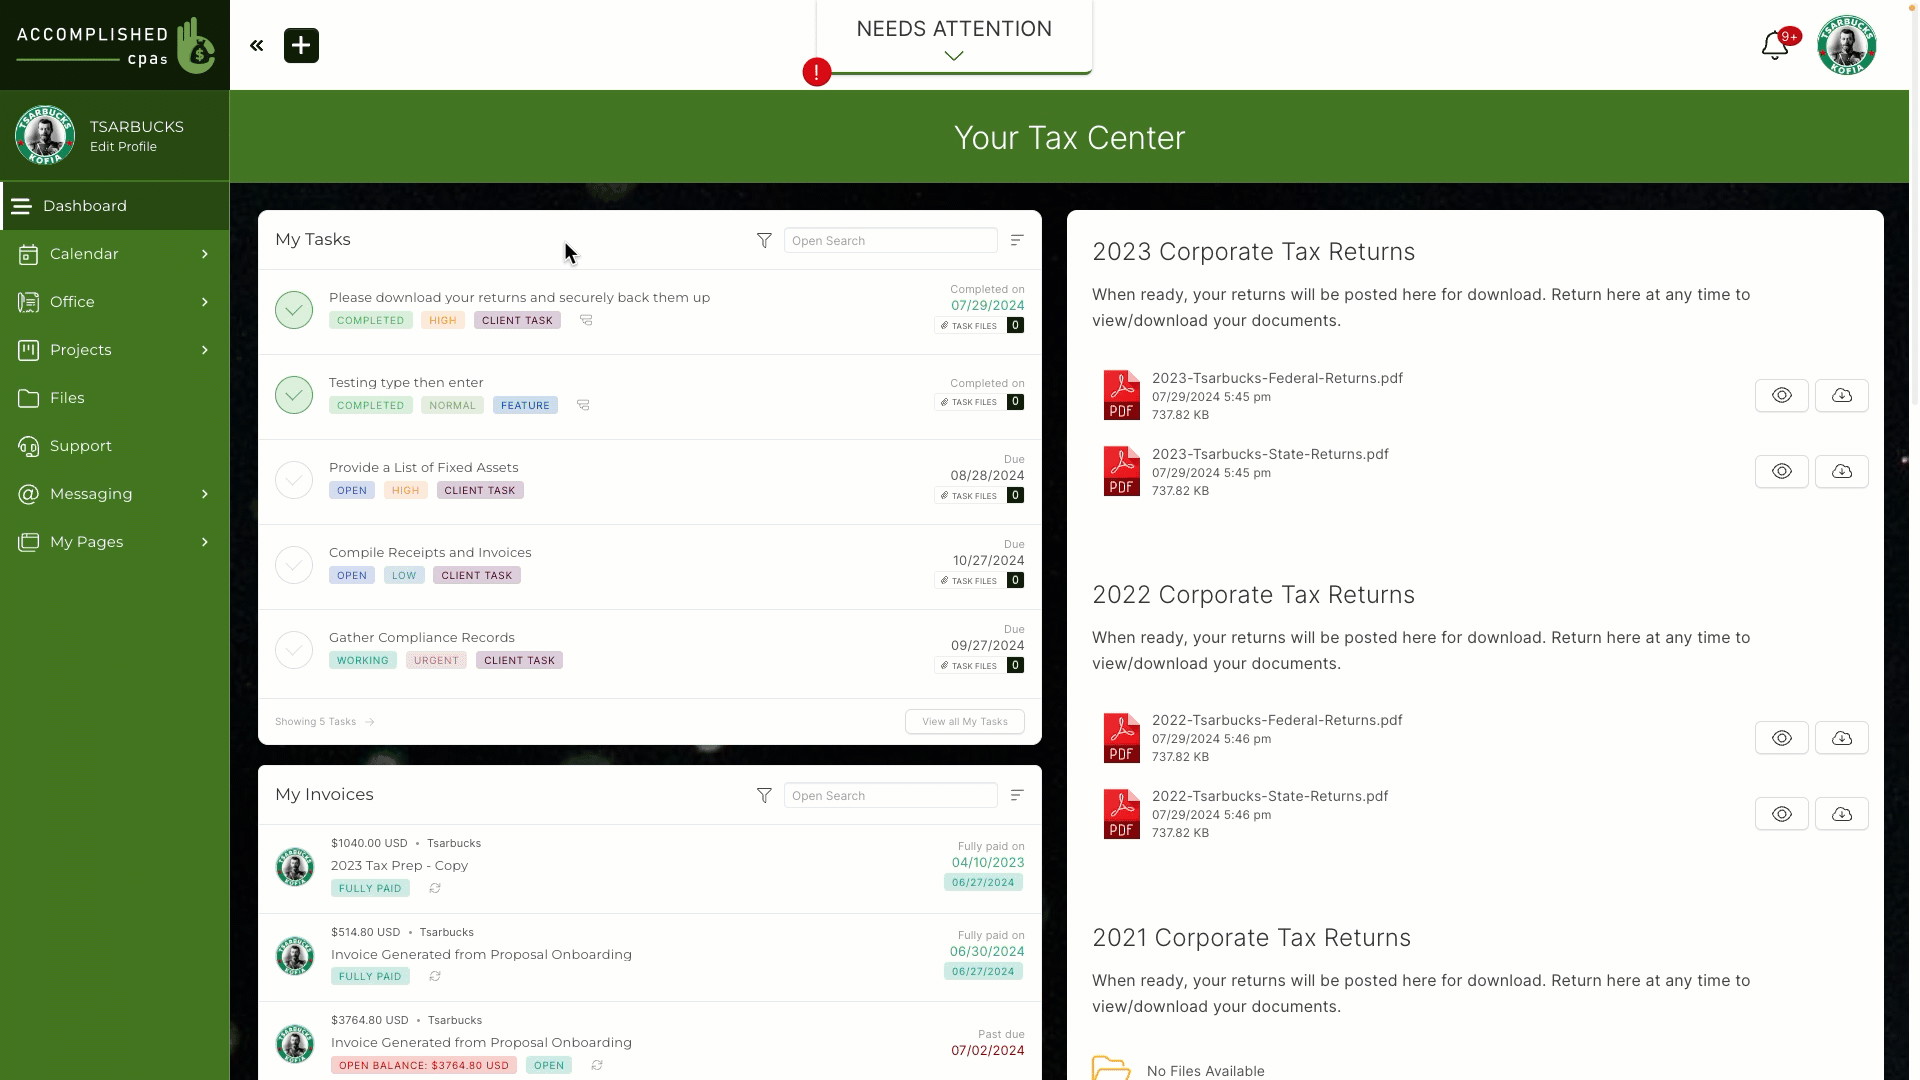Open the My Tasks search input field
This screenshot has width=1920, height=1080.
click(x=891, y=240)
